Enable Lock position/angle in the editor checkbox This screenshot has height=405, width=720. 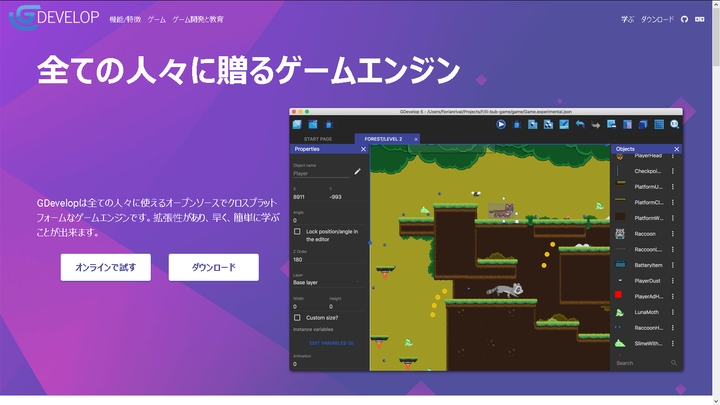(297, 231)
